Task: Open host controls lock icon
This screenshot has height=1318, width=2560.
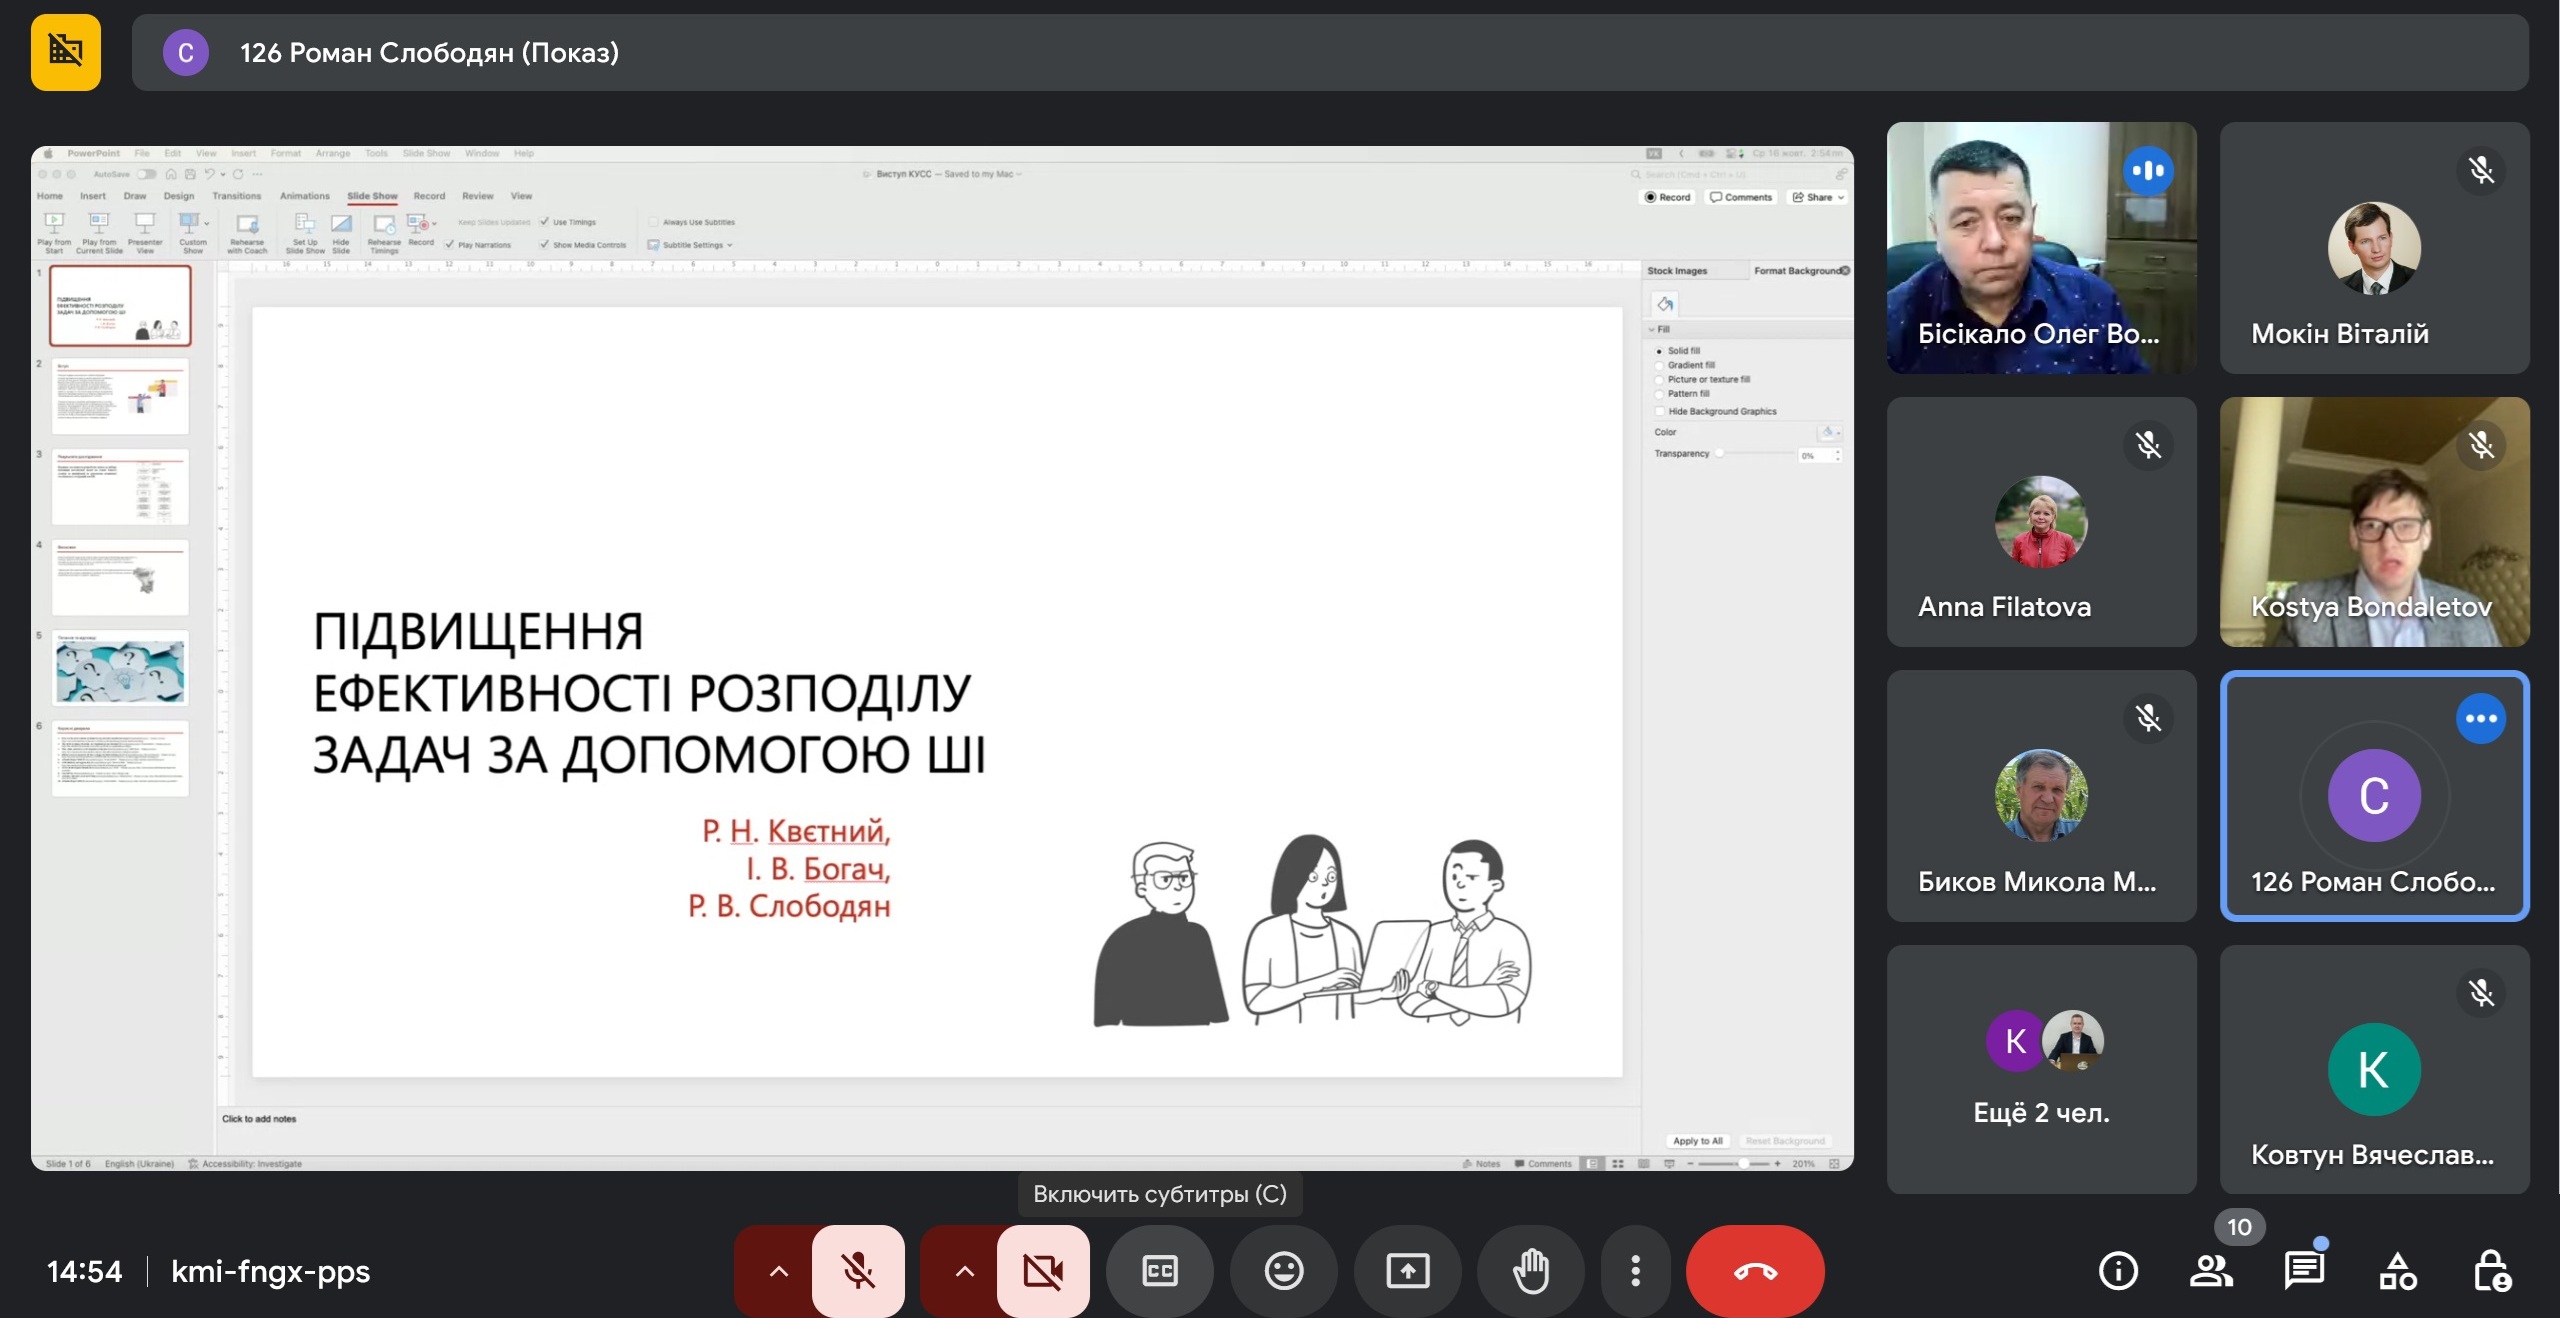Action: click(x=2491, y=1271)
